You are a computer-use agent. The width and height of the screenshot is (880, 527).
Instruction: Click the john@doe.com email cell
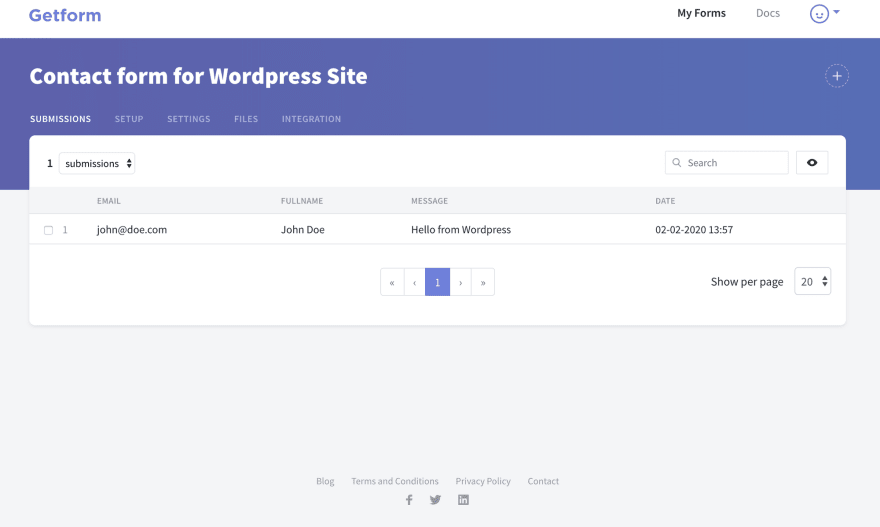pyautogui.click(x=132, y=230)
